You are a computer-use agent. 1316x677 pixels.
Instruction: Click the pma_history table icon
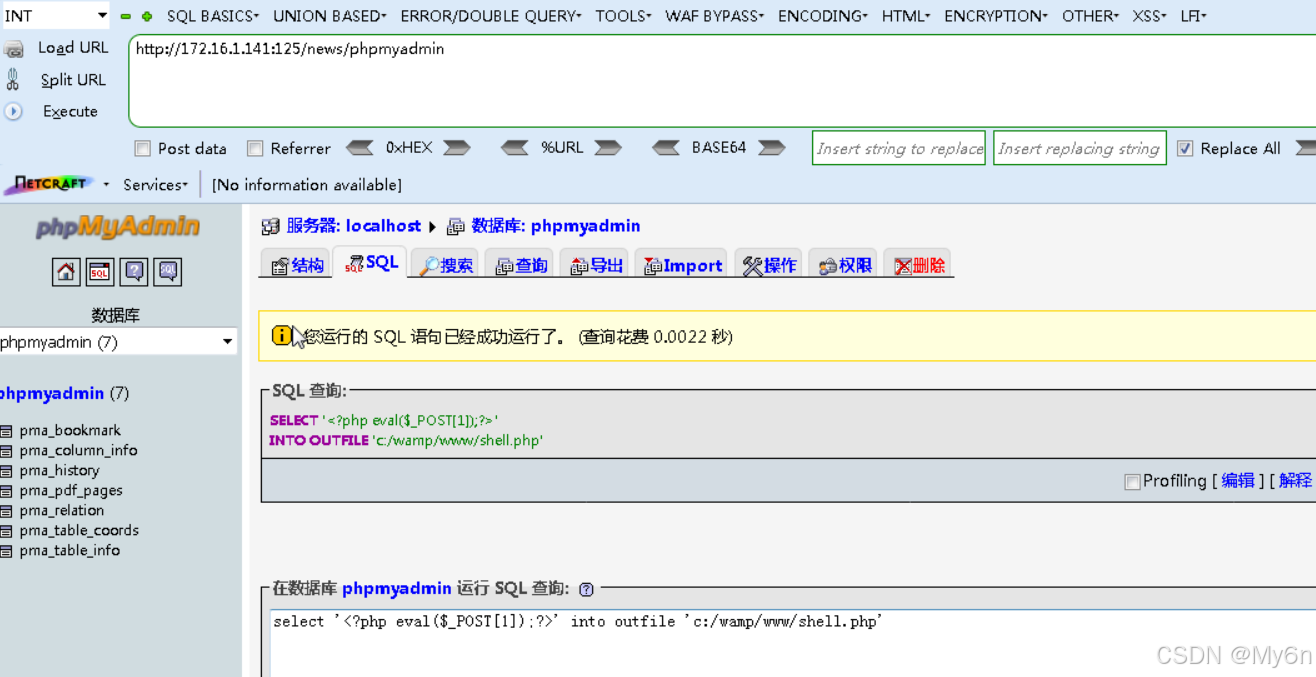(7, 471)
